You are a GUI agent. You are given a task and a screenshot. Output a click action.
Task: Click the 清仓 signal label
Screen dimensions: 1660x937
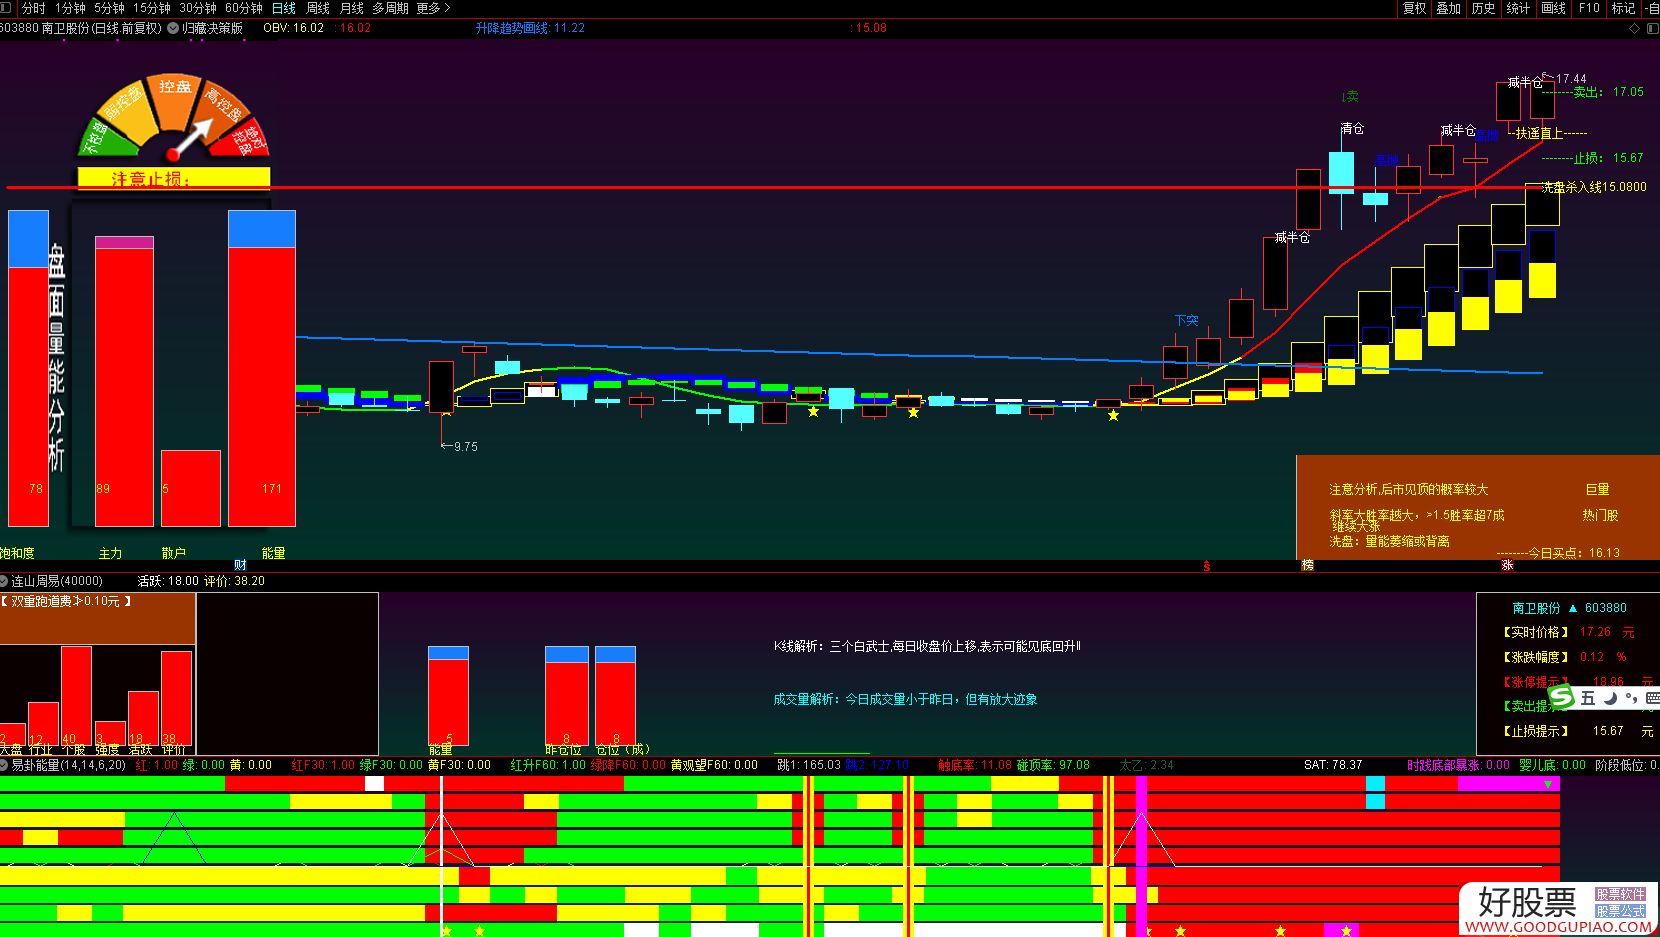tap(1352, 128)
